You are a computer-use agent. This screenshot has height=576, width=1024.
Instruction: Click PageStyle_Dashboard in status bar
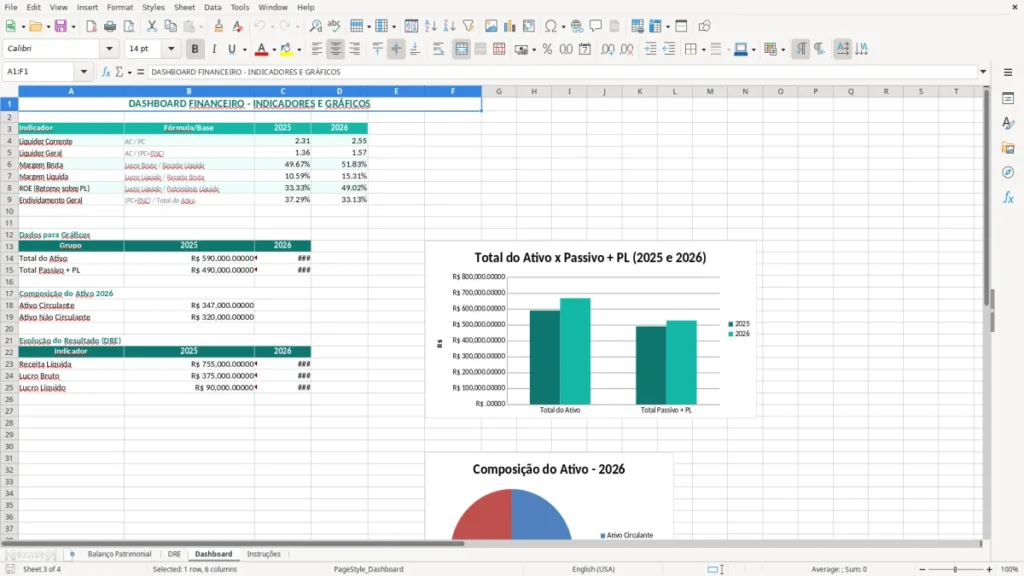[368, 569]
